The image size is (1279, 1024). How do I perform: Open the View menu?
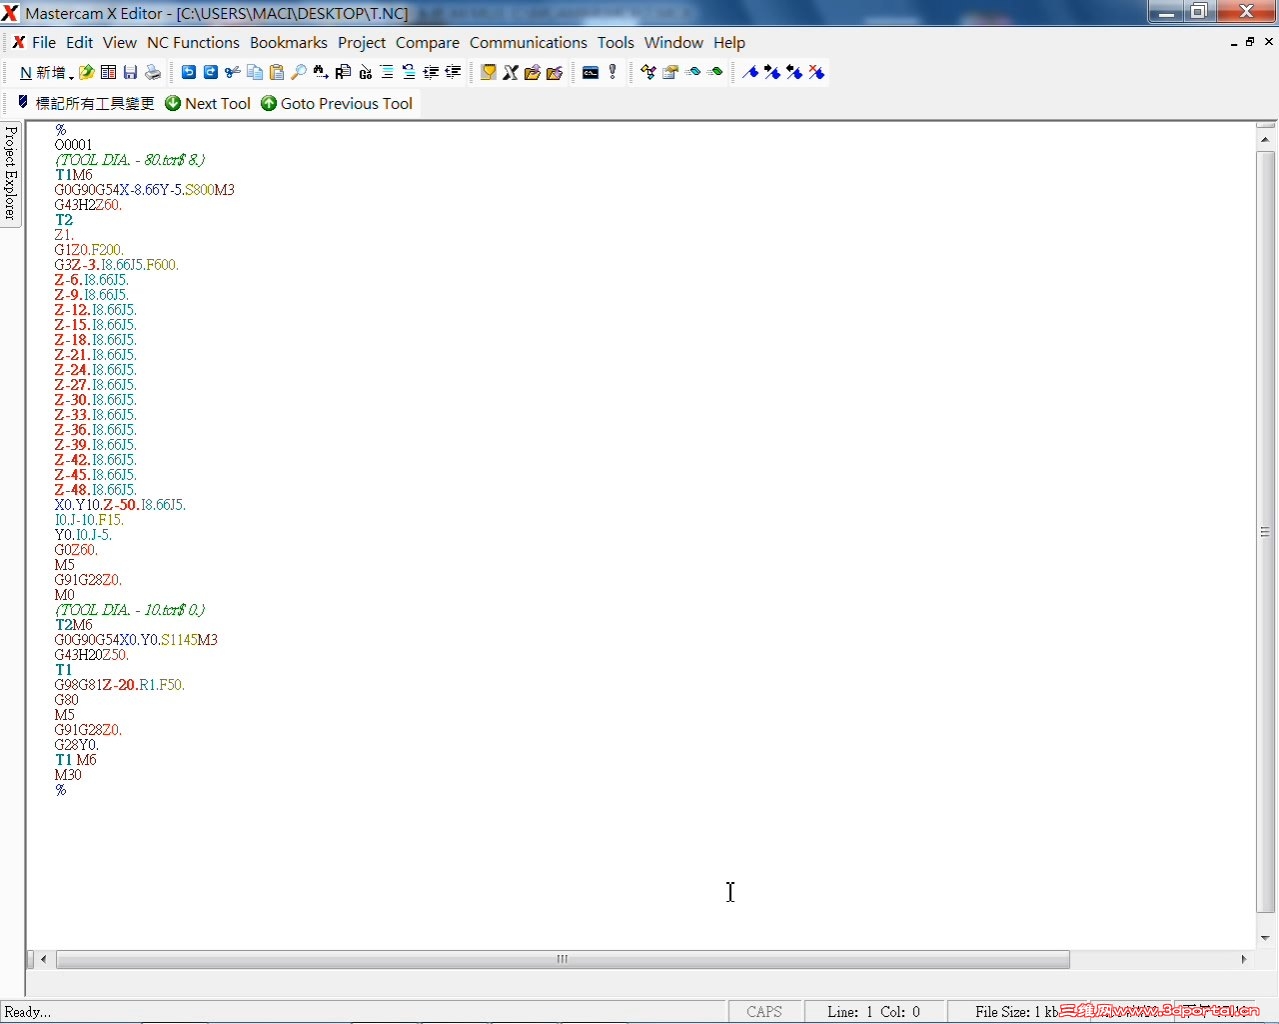pos(119,42)
